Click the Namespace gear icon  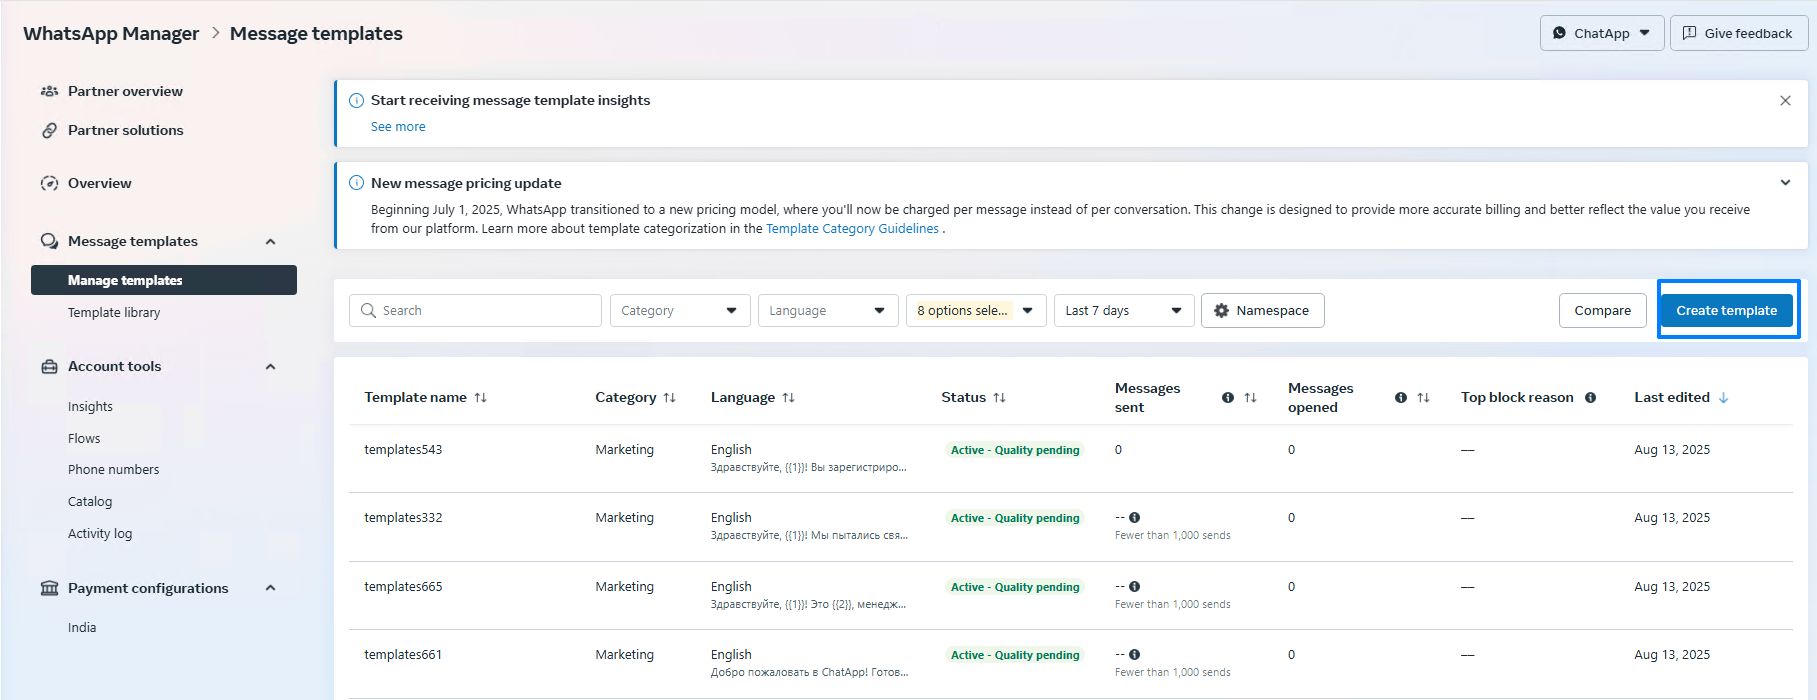click(x=1221, y=311)
